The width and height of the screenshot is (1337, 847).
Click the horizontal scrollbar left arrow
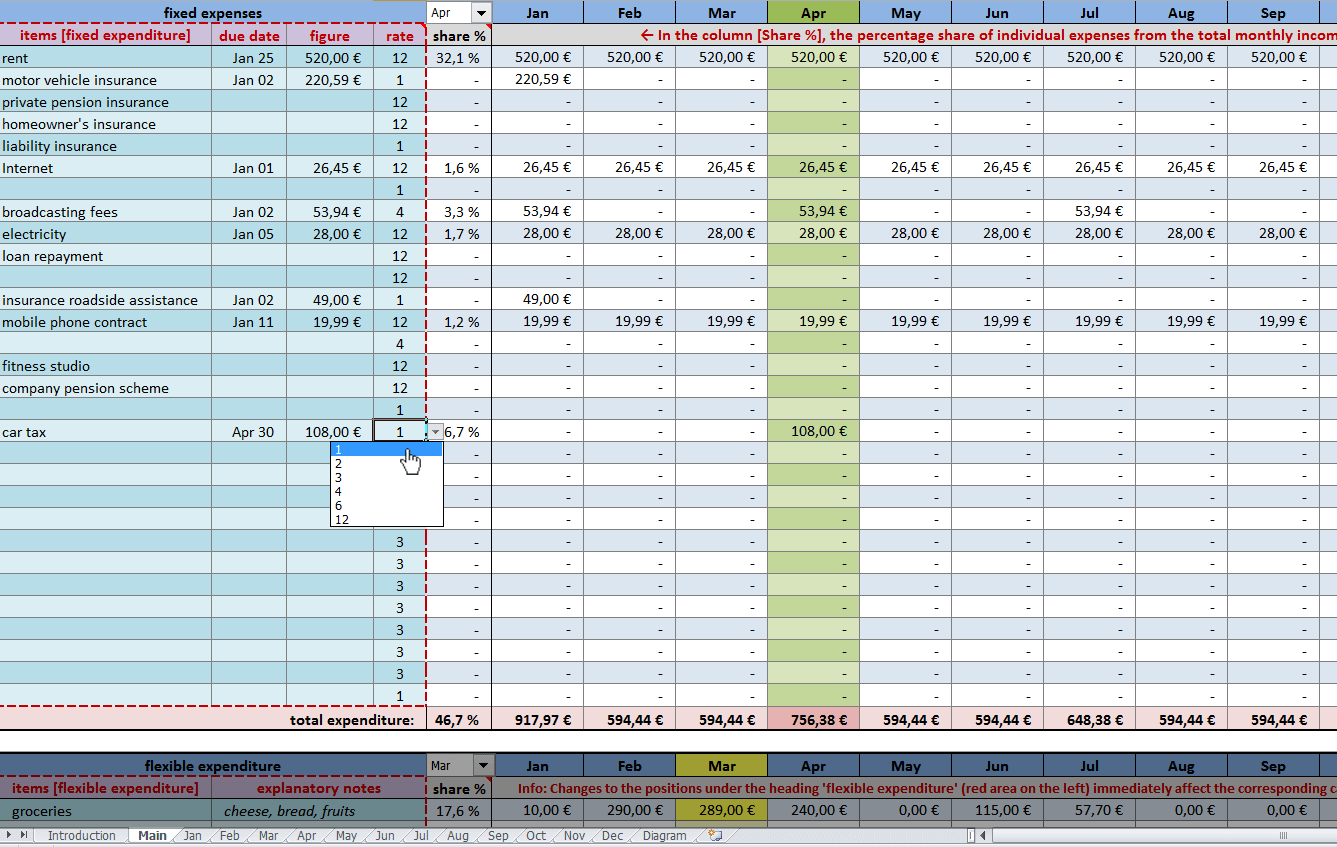pos(983,836)
